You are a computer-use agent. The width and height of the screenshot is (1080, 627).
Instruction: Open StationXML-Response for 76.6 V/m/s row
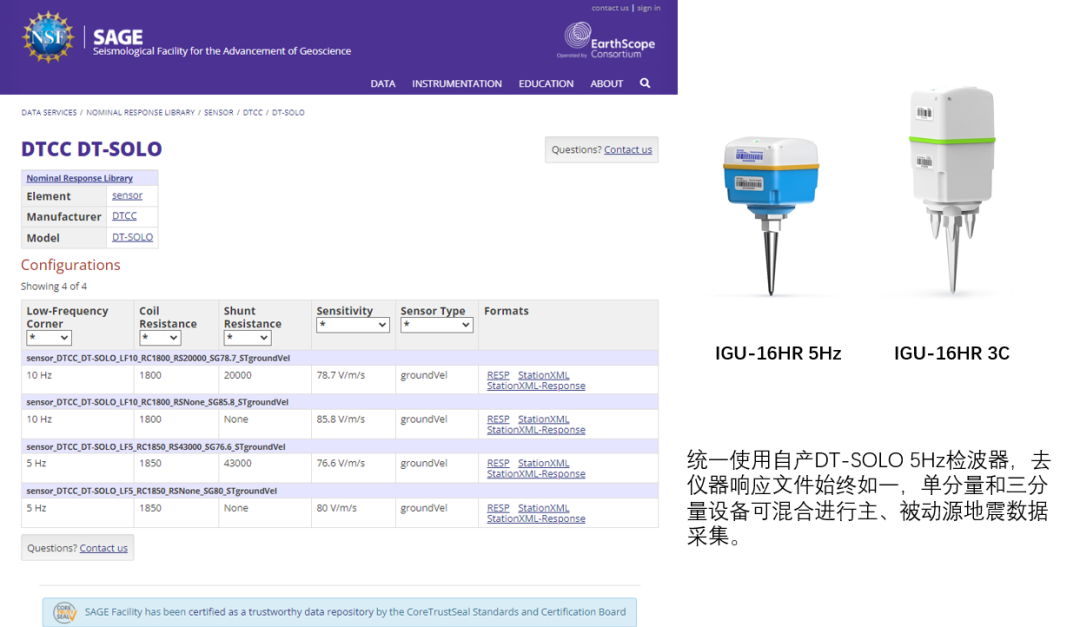coord(536,474)
